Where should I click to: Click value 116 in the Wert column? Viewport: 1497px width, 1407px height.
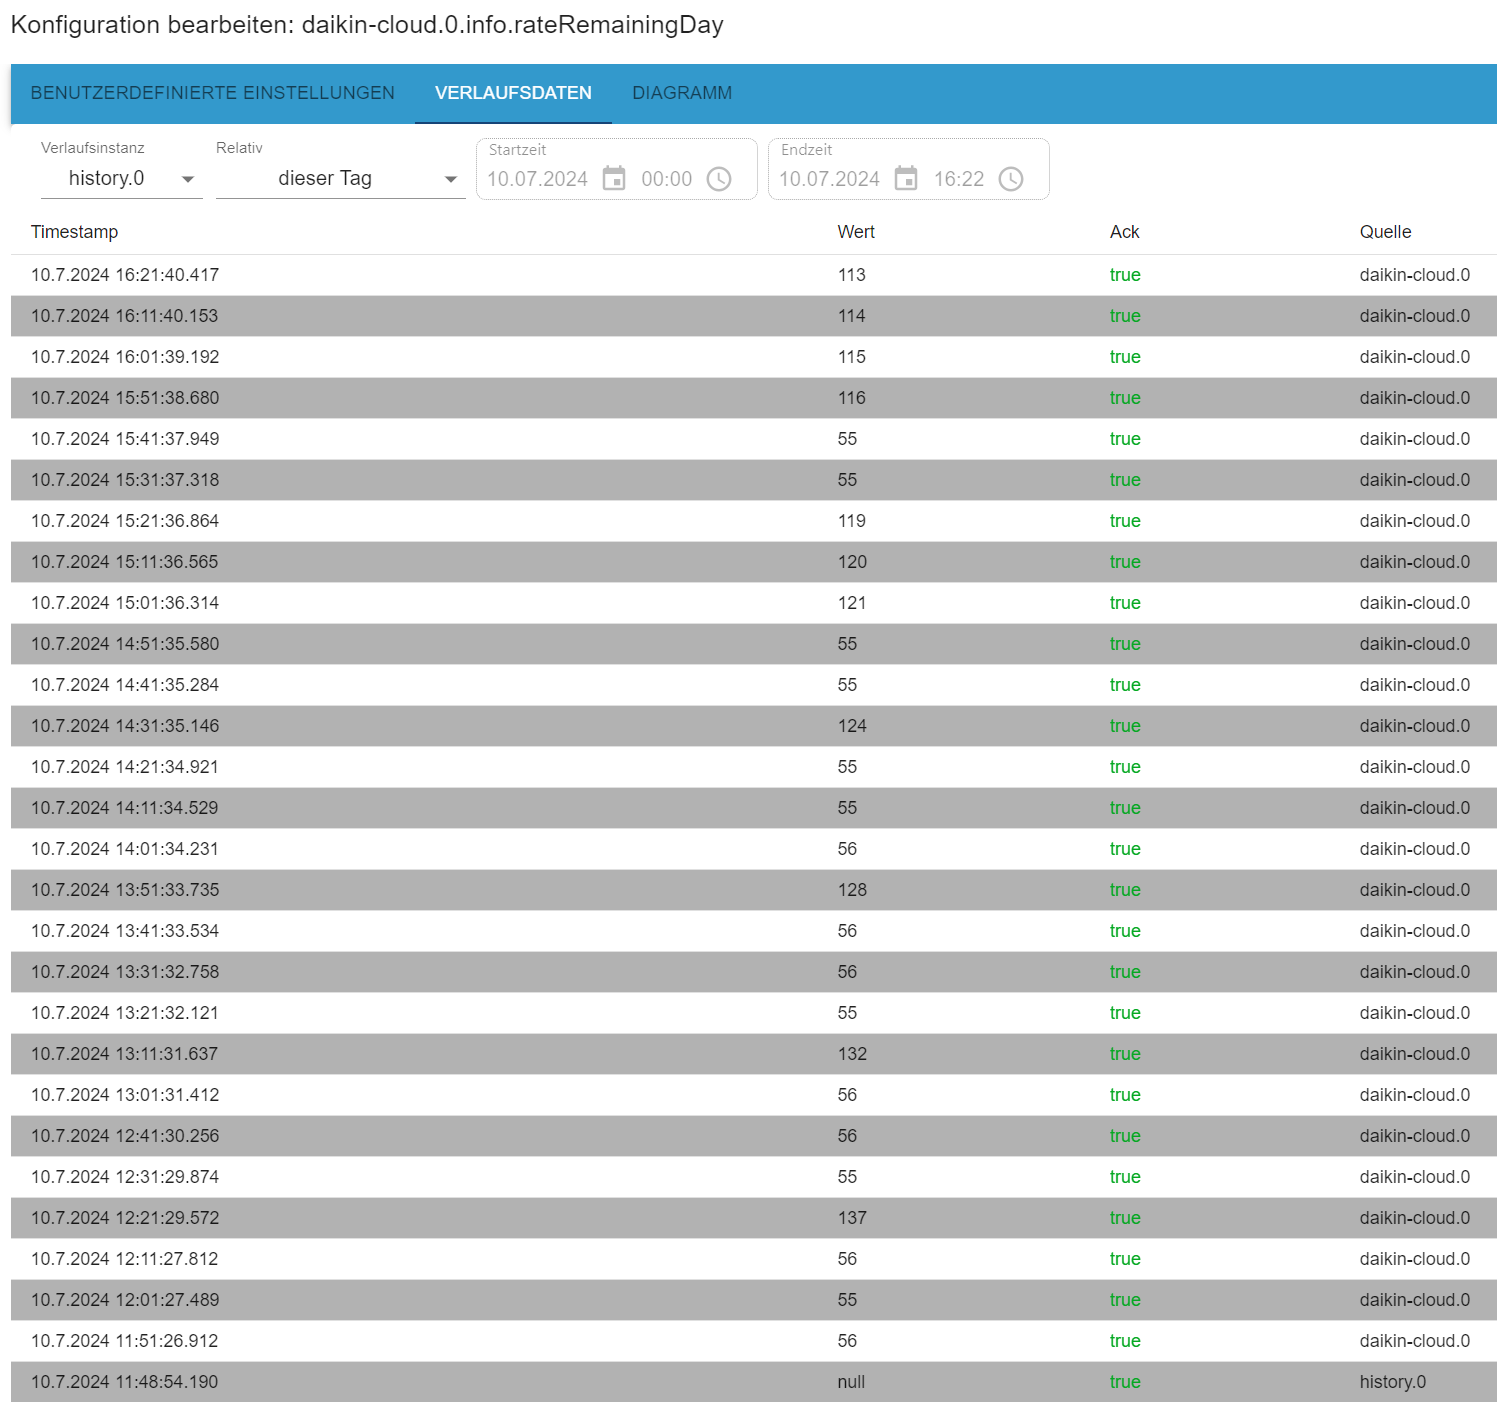[852, 398]
